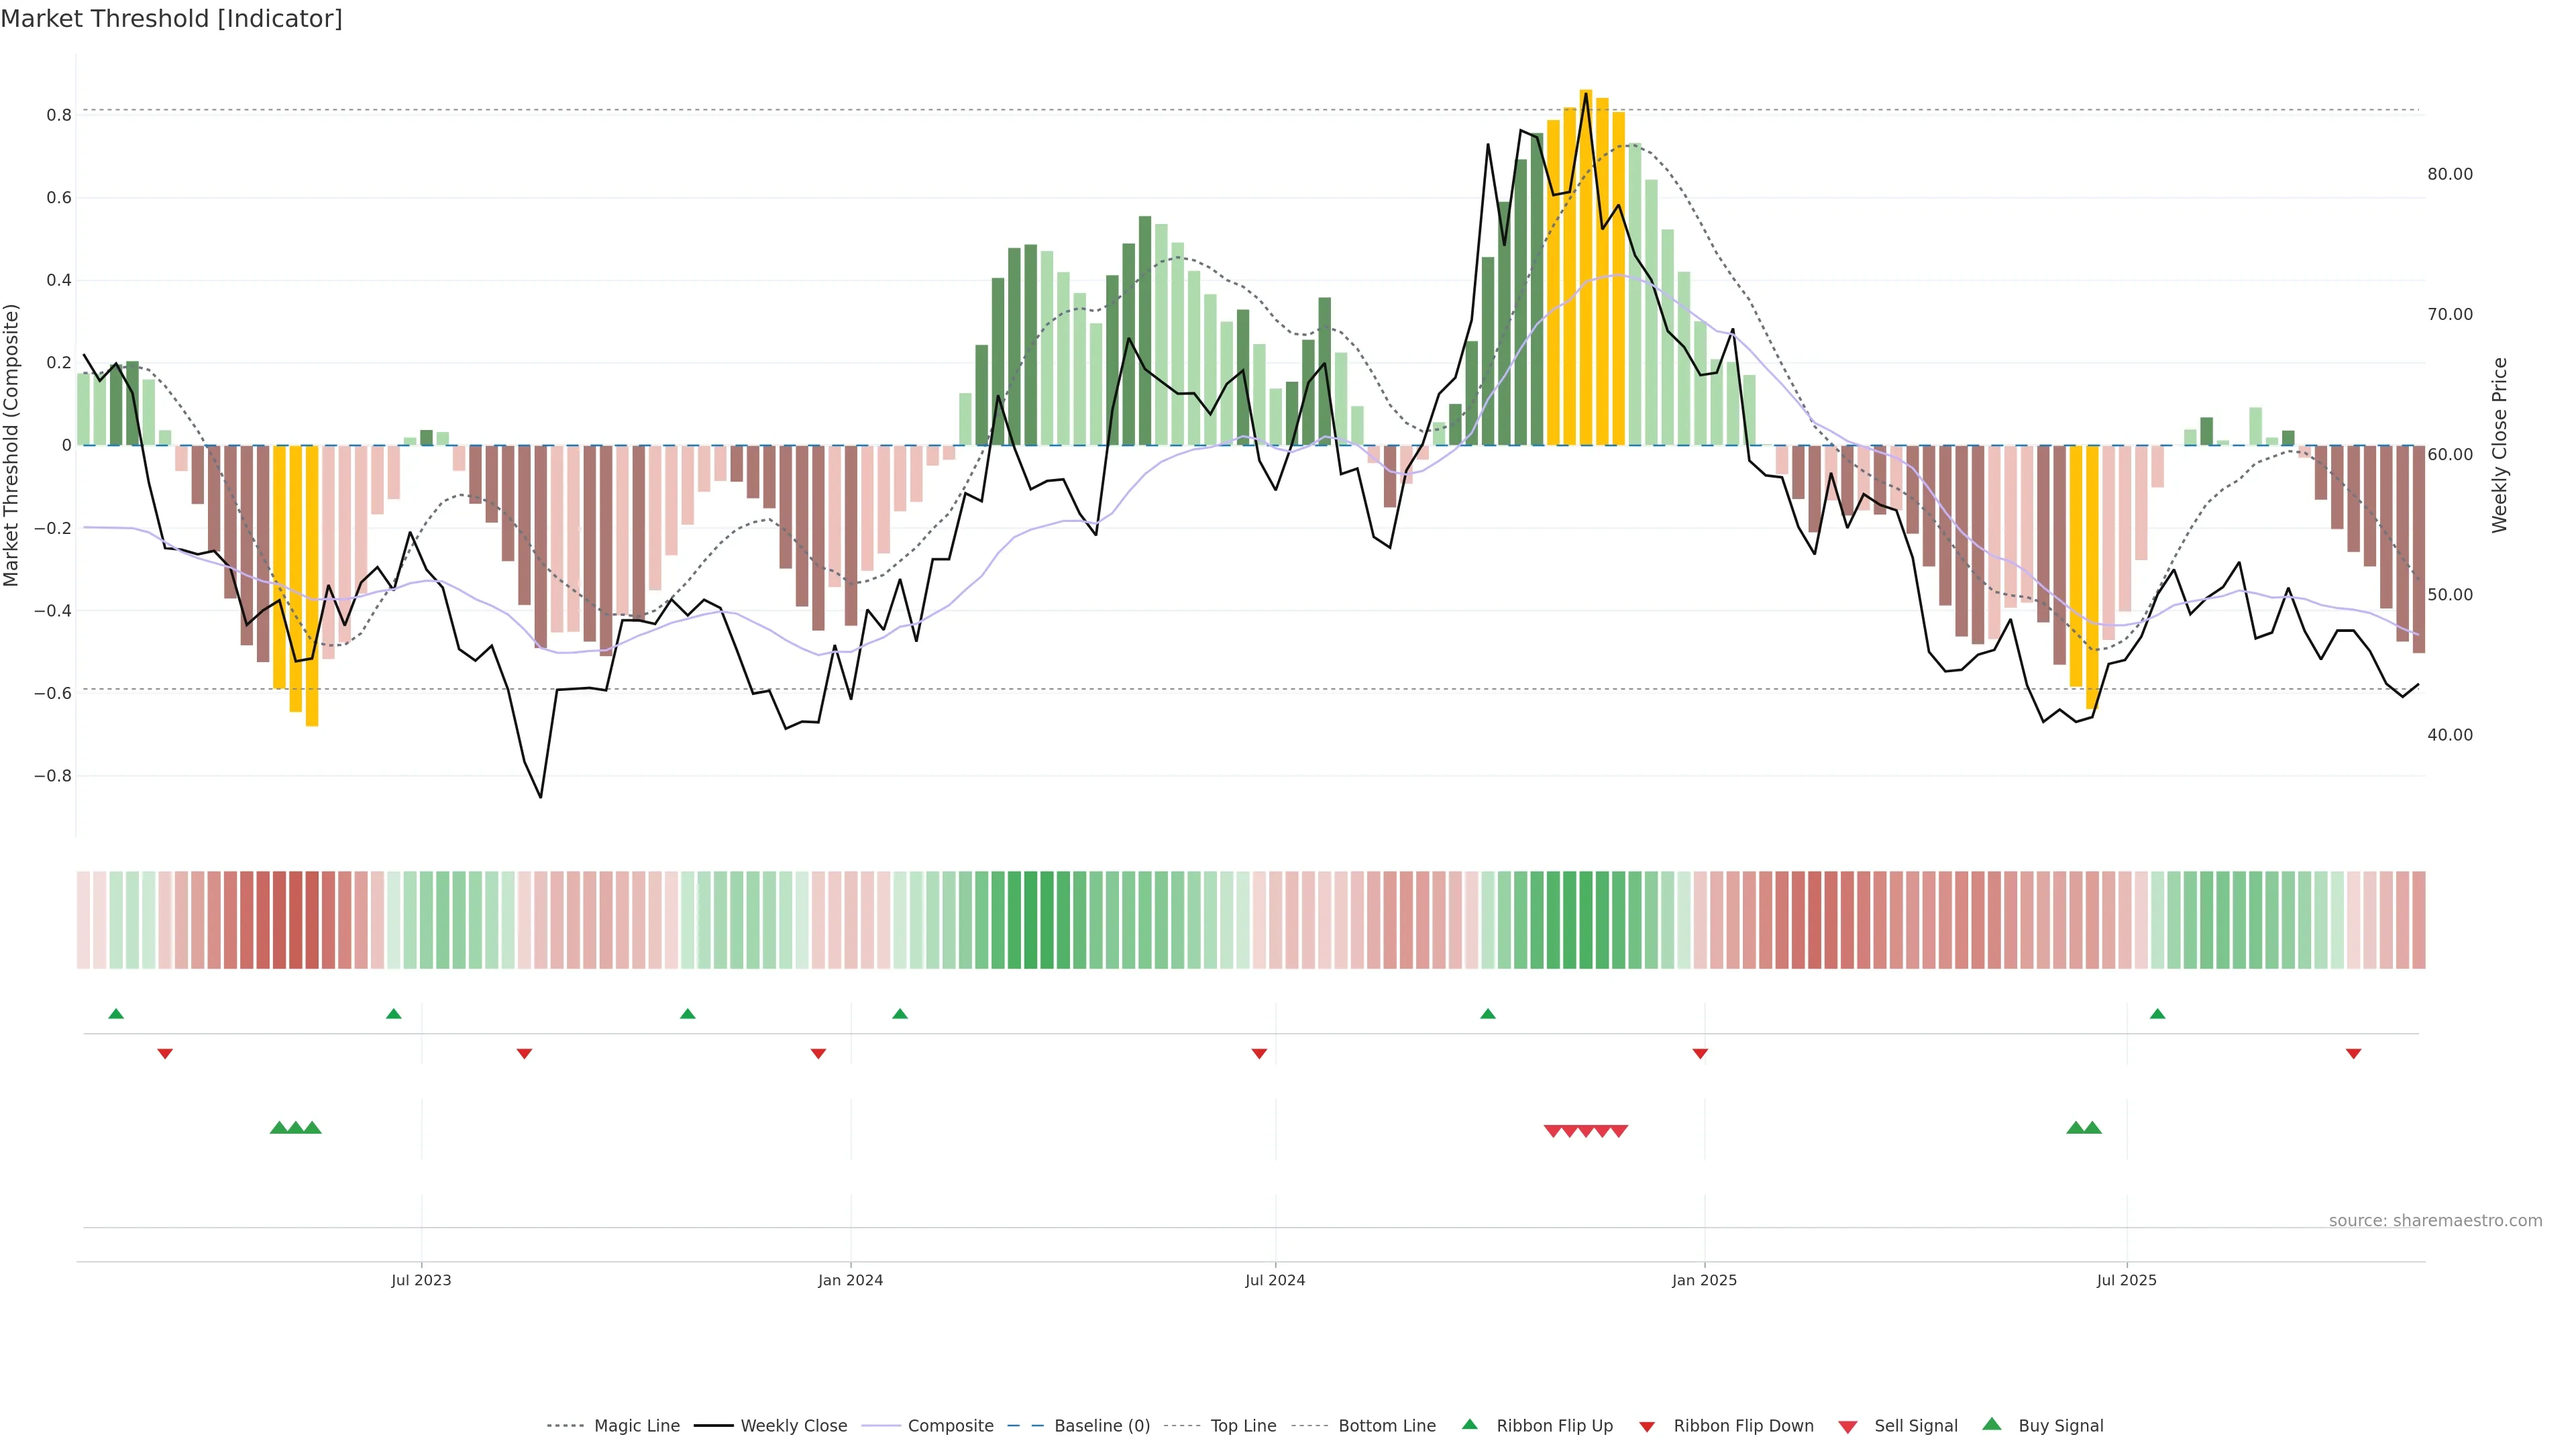Select the ribbon flip up marker just before Jul 2023
Viewport: 2576px width, 1449px height.
pos(393,1014)
